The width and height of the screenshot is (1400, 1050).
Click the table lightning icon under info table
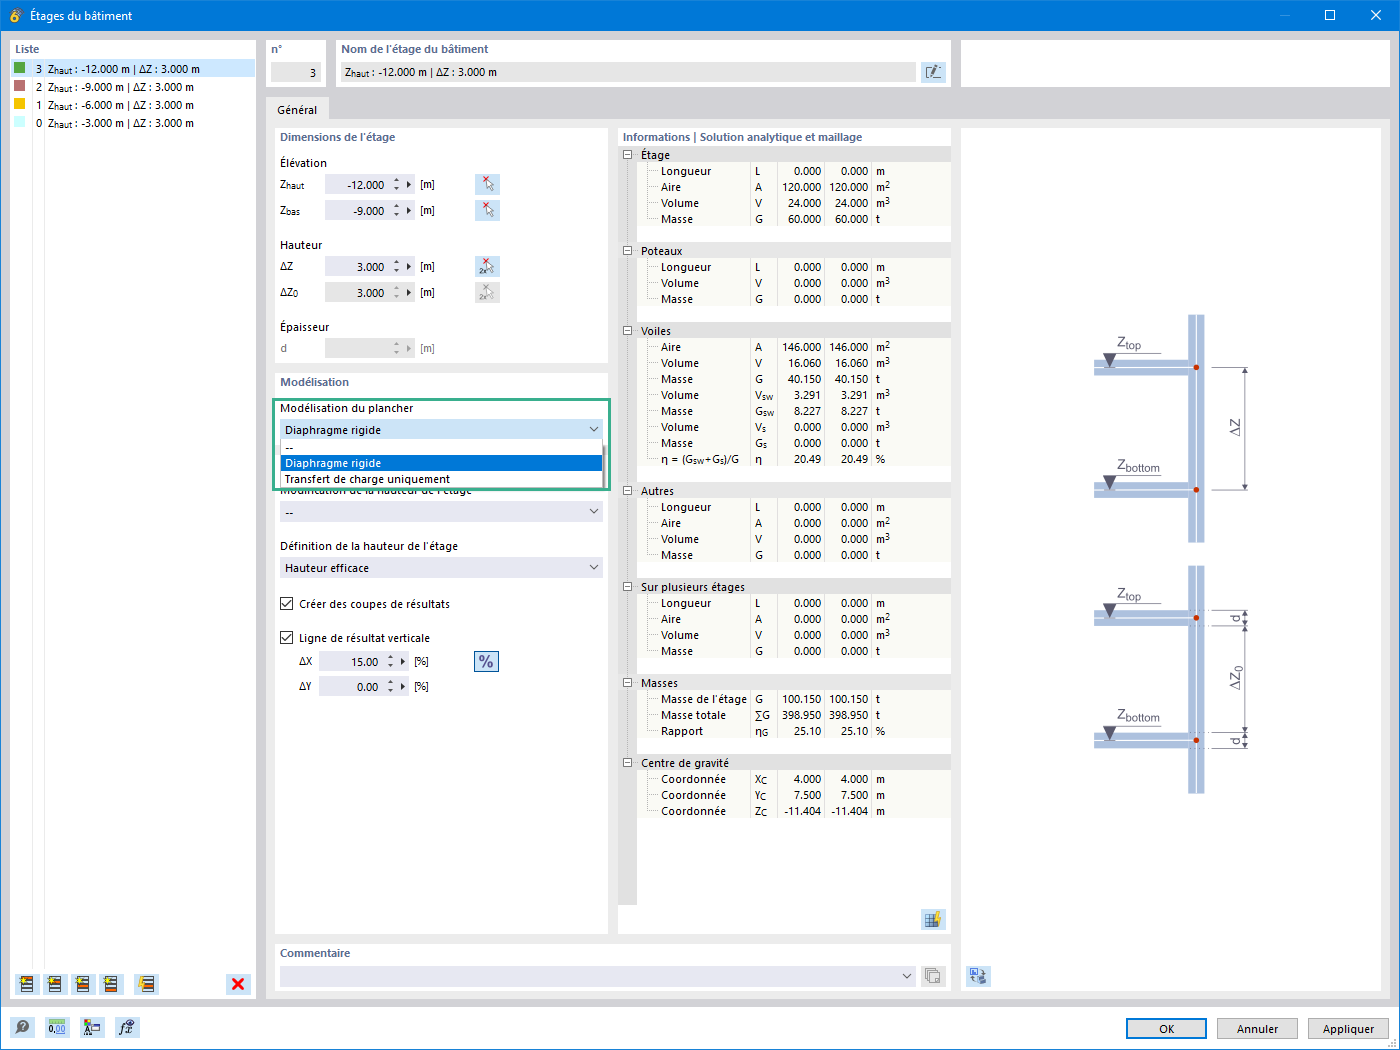coord(933,919)
